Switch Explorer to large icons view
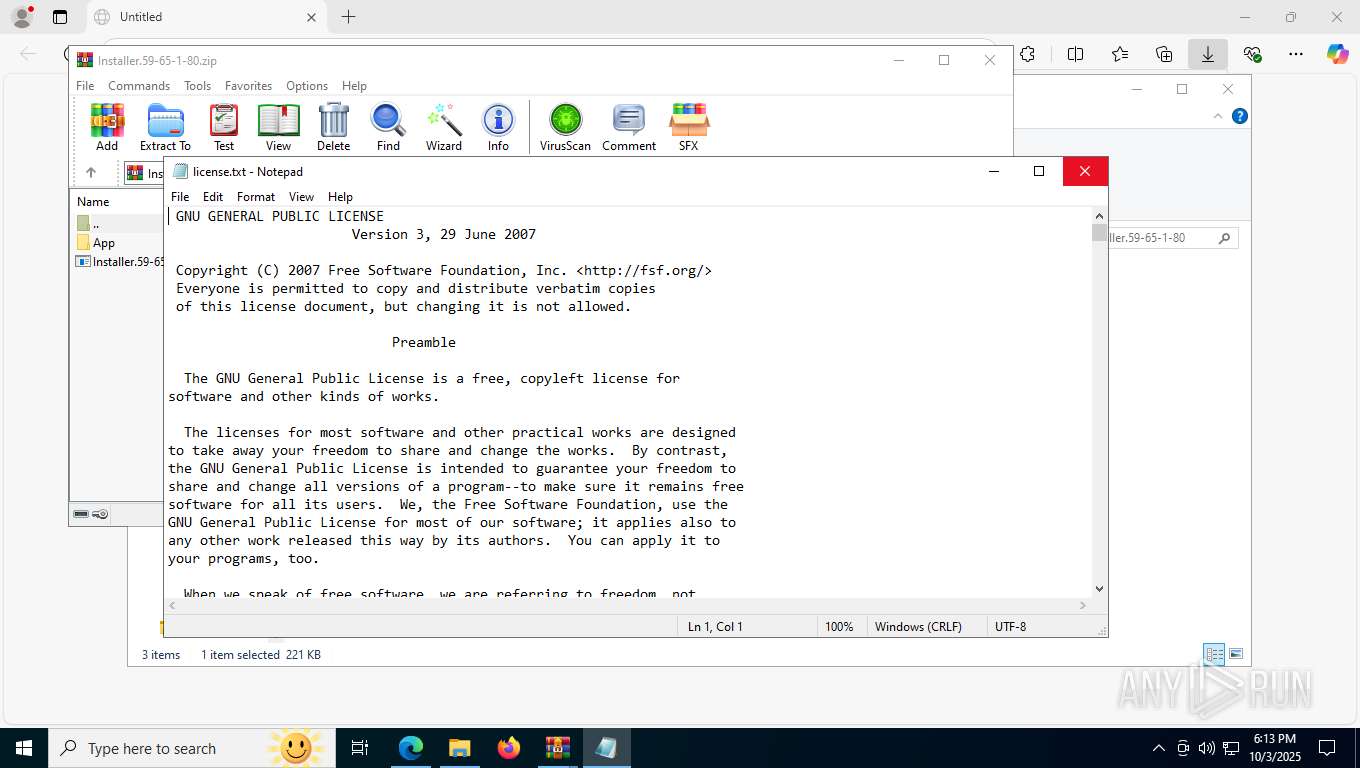1360x768 pixels. (x=1236, y=655)
